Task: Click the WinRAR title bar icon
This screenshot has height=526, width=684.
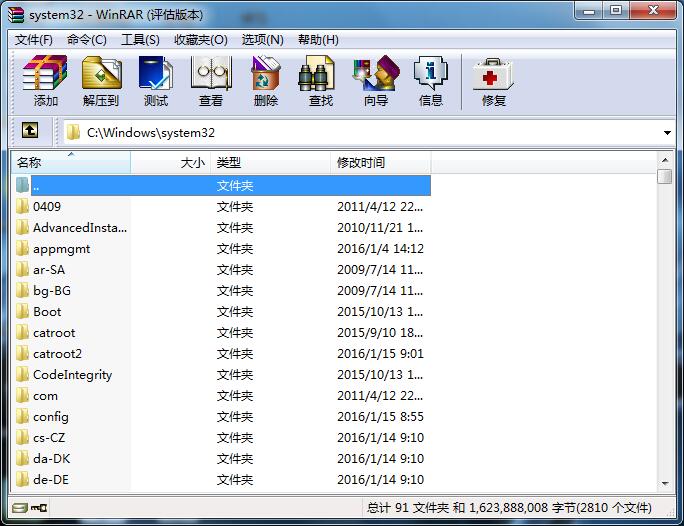Action: 16,14
